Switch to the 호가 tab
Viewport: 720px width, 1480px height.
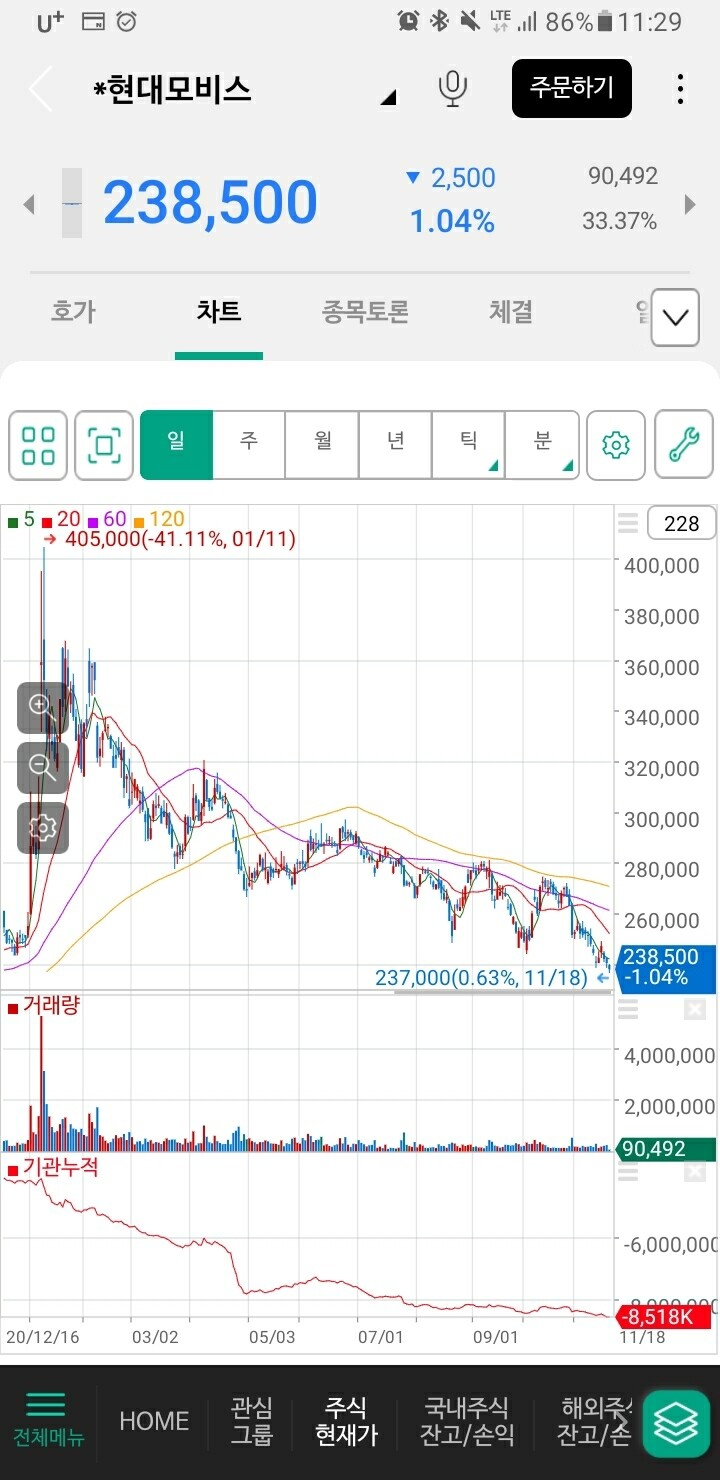click(73, 312)
